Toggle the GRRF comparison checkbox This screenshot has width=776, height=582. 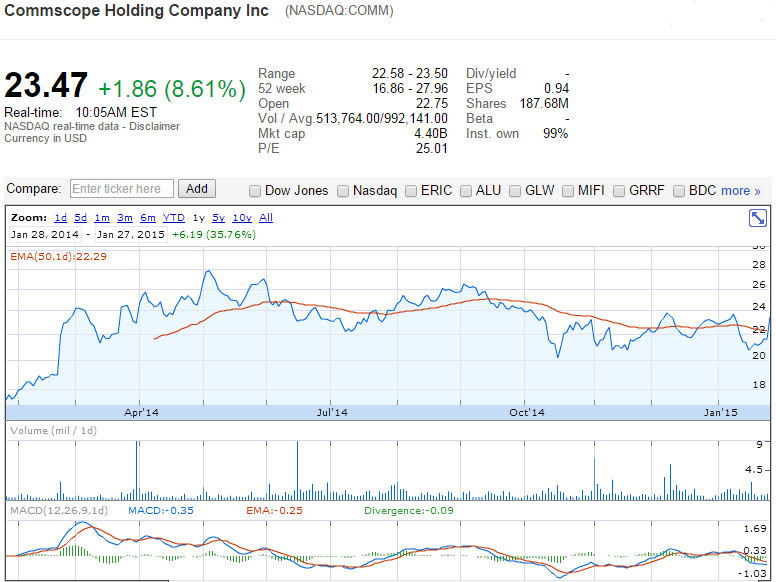(x=619, y=191)
